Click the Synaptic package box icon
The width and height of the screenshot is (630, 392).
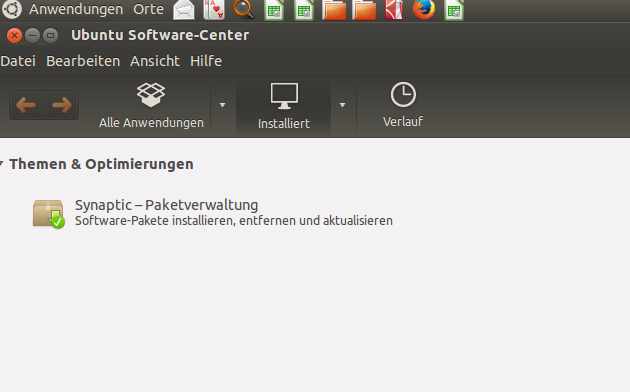[x=48, y=214]
